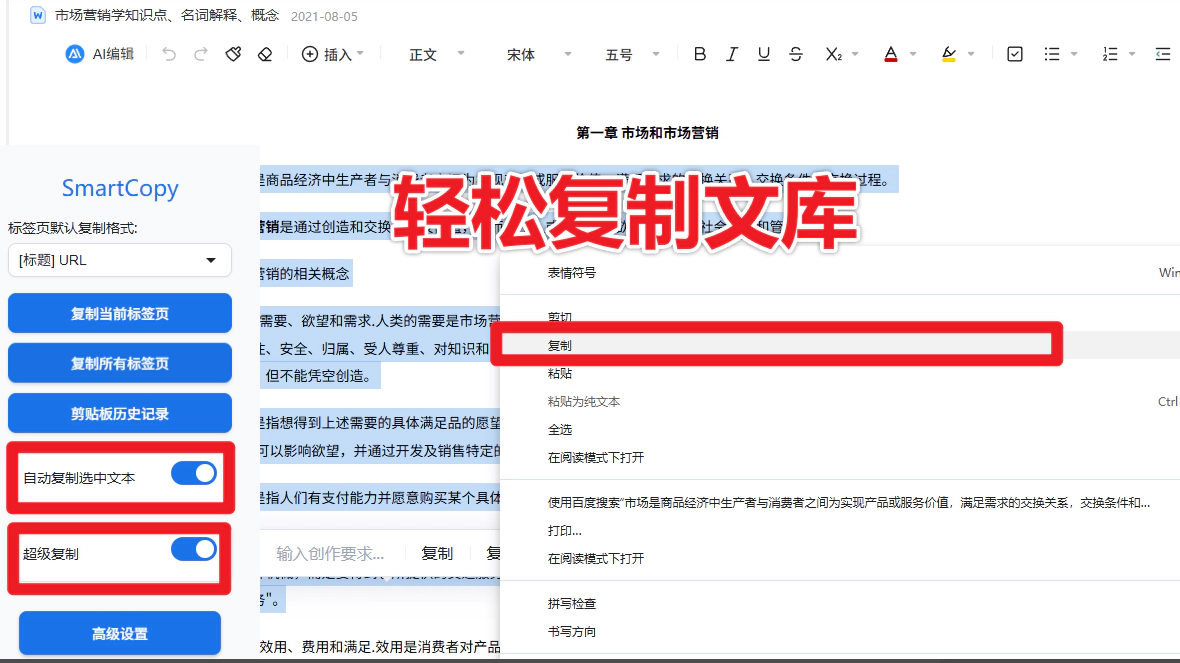Click the Bold formatting icon
This screenshot has height=663, width=1180.
click(700, 54)
